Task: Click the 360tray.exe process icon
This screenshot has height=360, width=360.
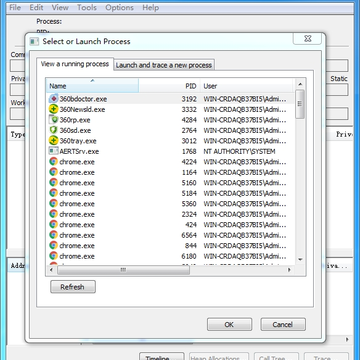Action: (x=53, y=141)
